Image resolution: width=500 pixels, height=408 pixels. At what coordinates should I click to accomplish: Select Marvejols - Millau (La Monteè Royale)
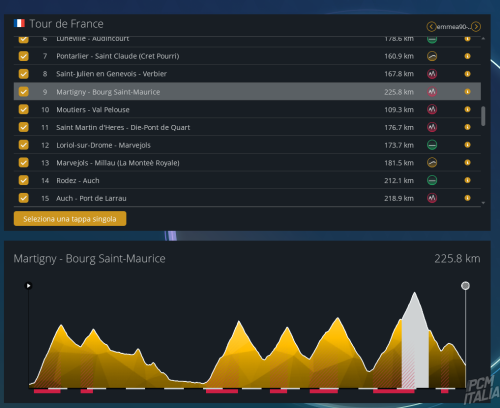[x=247, y=162]
